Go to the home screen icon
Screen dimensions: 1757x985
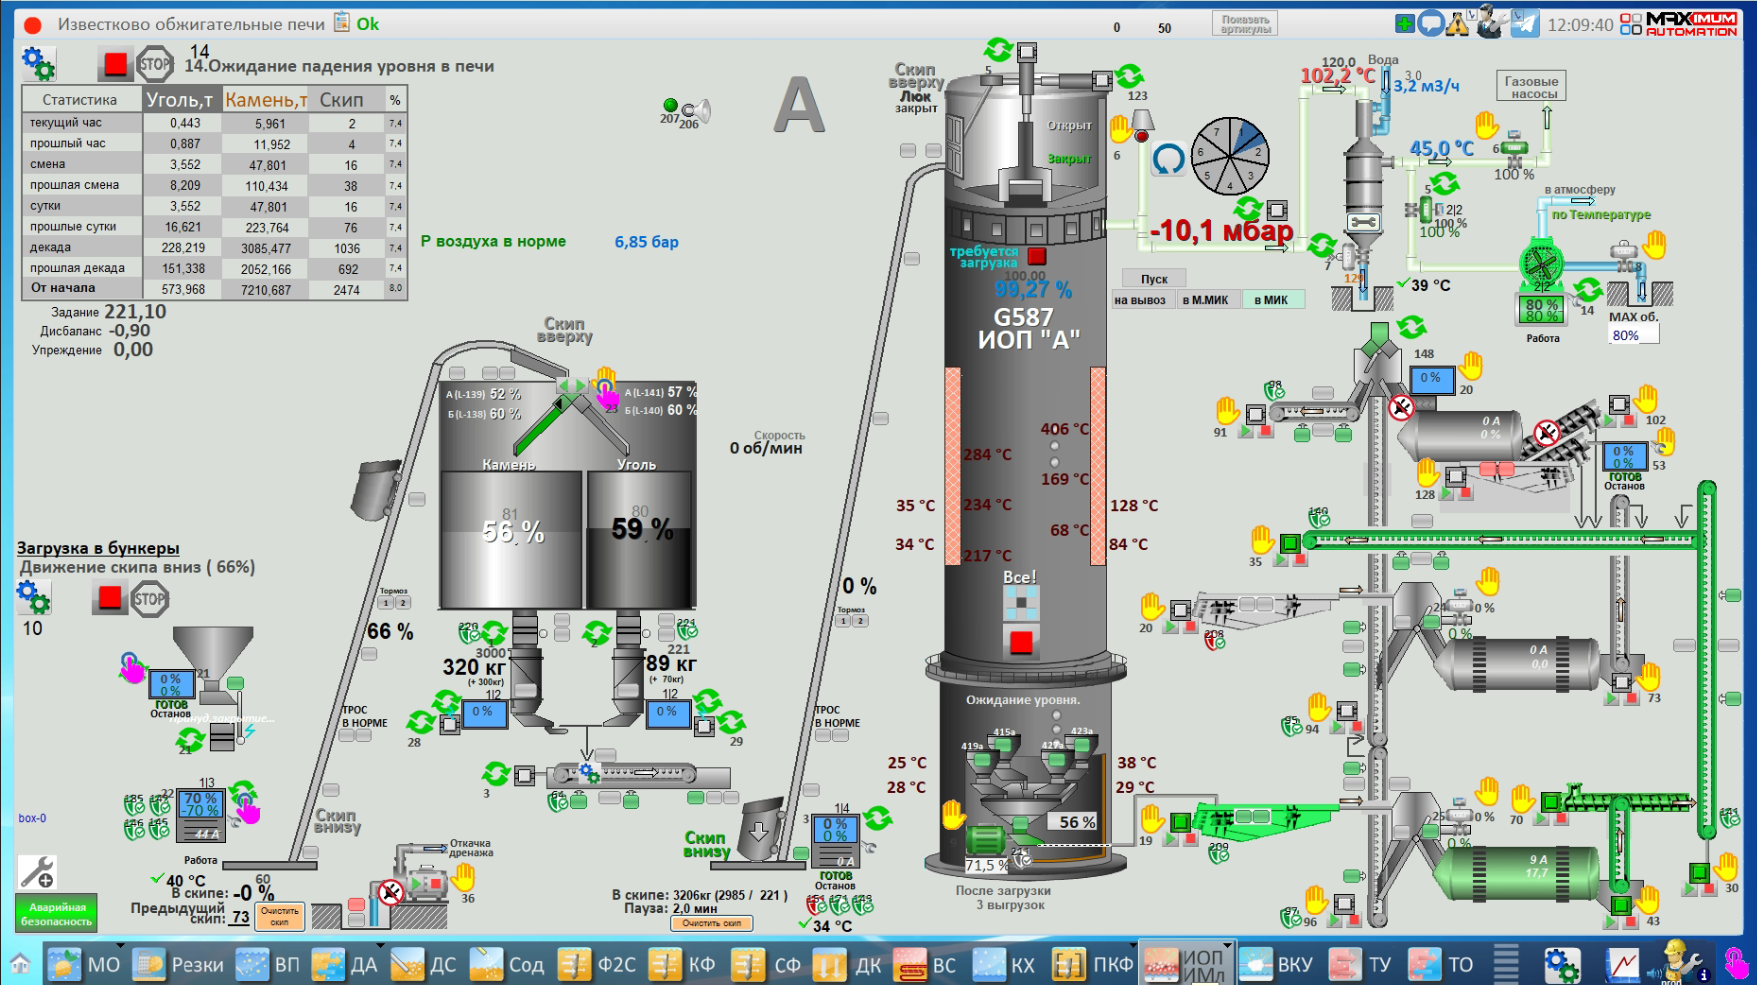pyautogui.click(x=20, y=964)
